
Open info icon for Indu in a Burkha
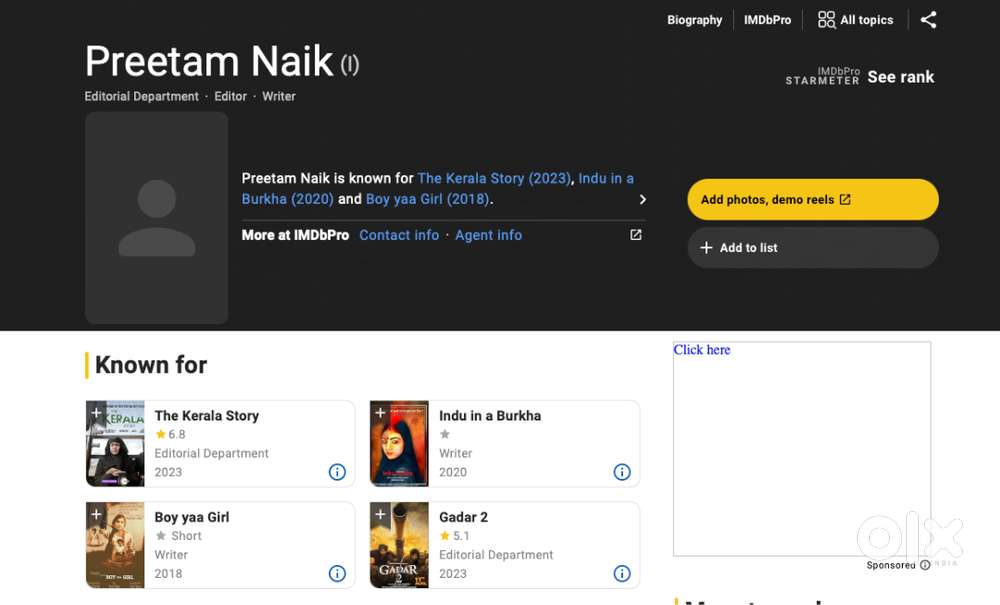(x=622, y=472)
